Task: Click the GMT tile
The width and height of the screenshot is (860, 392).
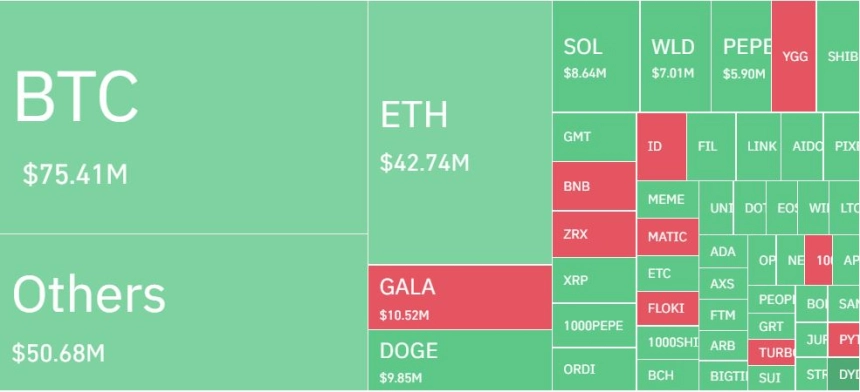Action: click(594, 137)
